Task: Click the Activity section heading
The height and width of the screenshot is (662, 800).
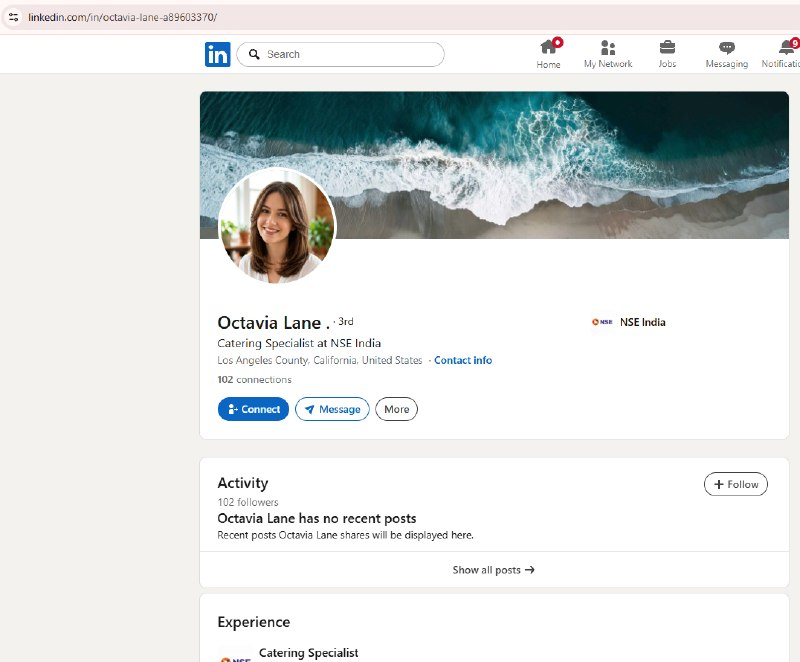Action: [x=242, y=483]
